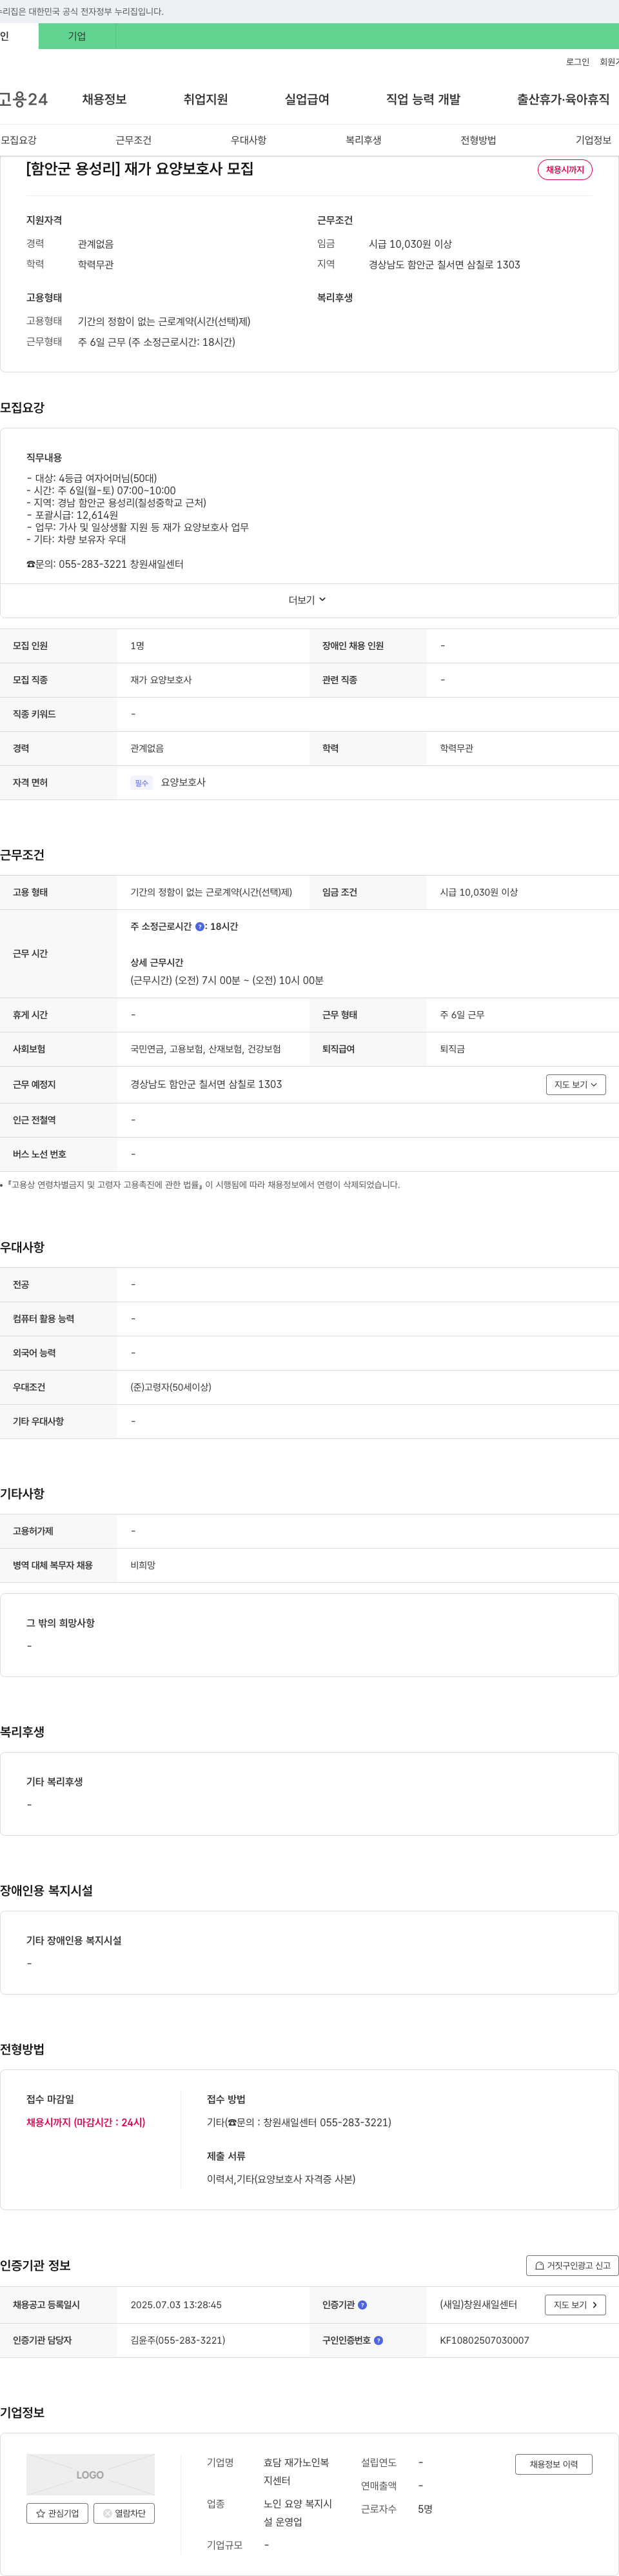Screen dimensions: 619x2576
Task: Click the certifying agency (새일)창원새일센터
Action: [479, 2305]
